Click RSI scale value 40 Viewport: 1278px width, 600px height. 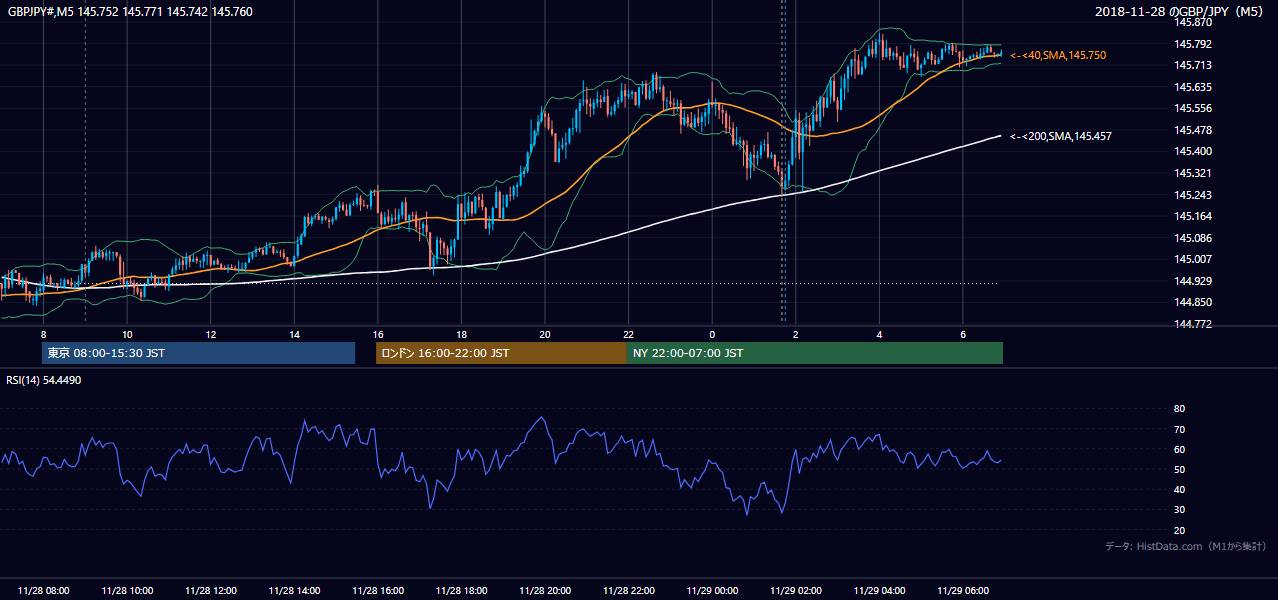[1179, 489]
